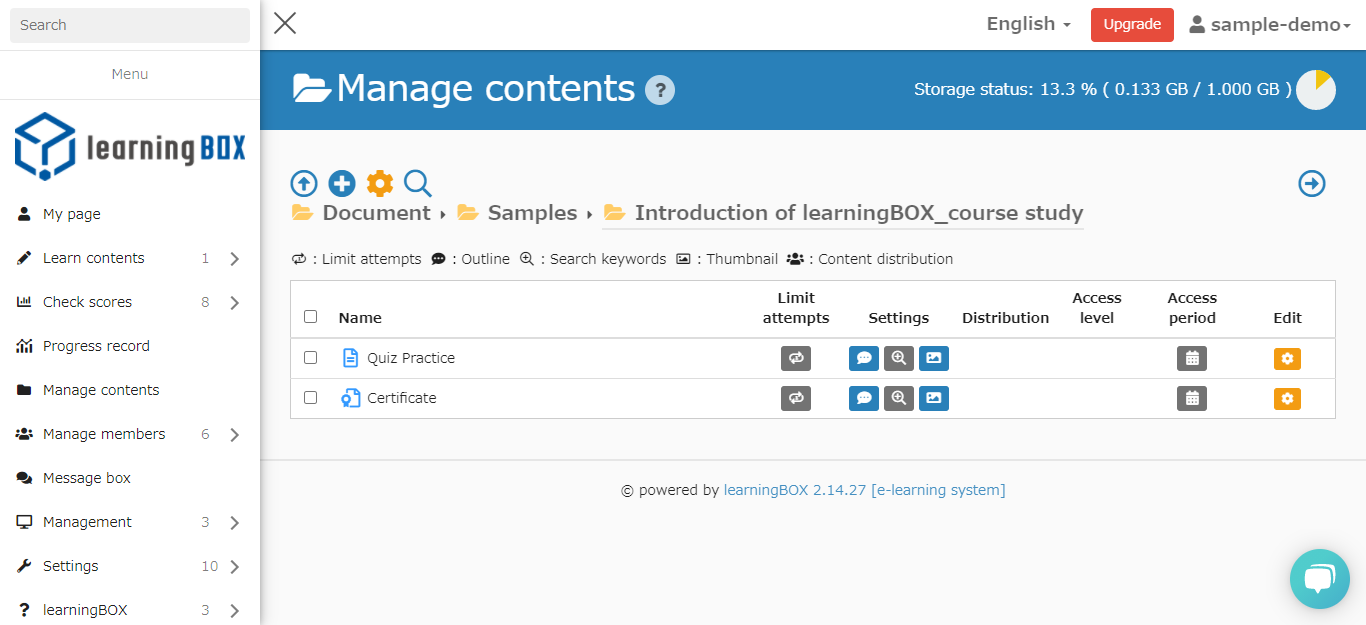Open the English language dropdown
The width and height of the screenshot is (1366, 625).
click(x=1028, y=24)
